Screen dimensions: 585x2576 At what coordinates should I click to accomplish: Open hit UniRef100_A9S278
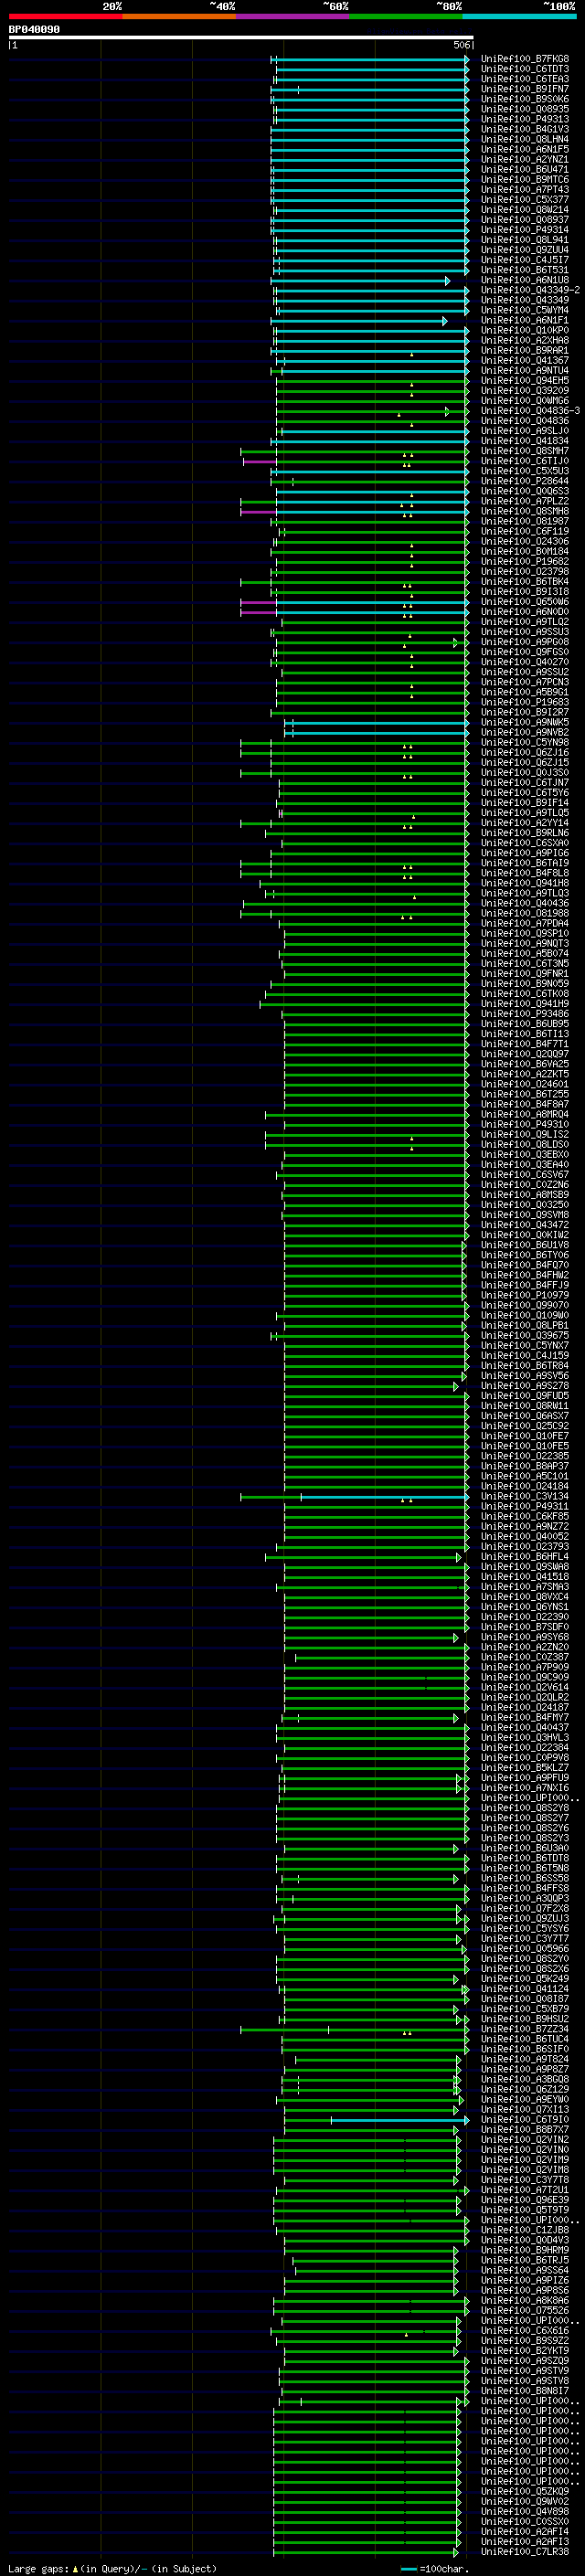tap(524, 1386)
